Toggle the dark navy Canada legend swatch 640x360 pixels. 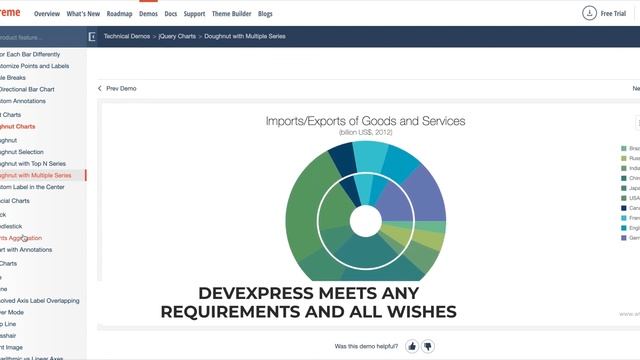624,208
